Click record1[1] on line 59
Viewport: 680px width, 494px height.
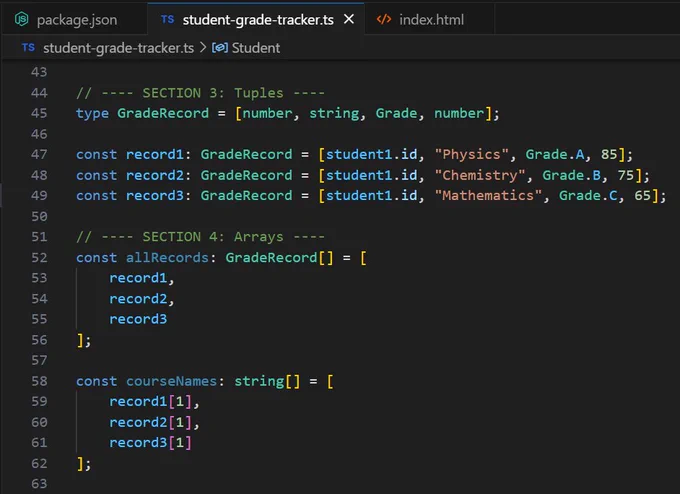click(150, 402)
